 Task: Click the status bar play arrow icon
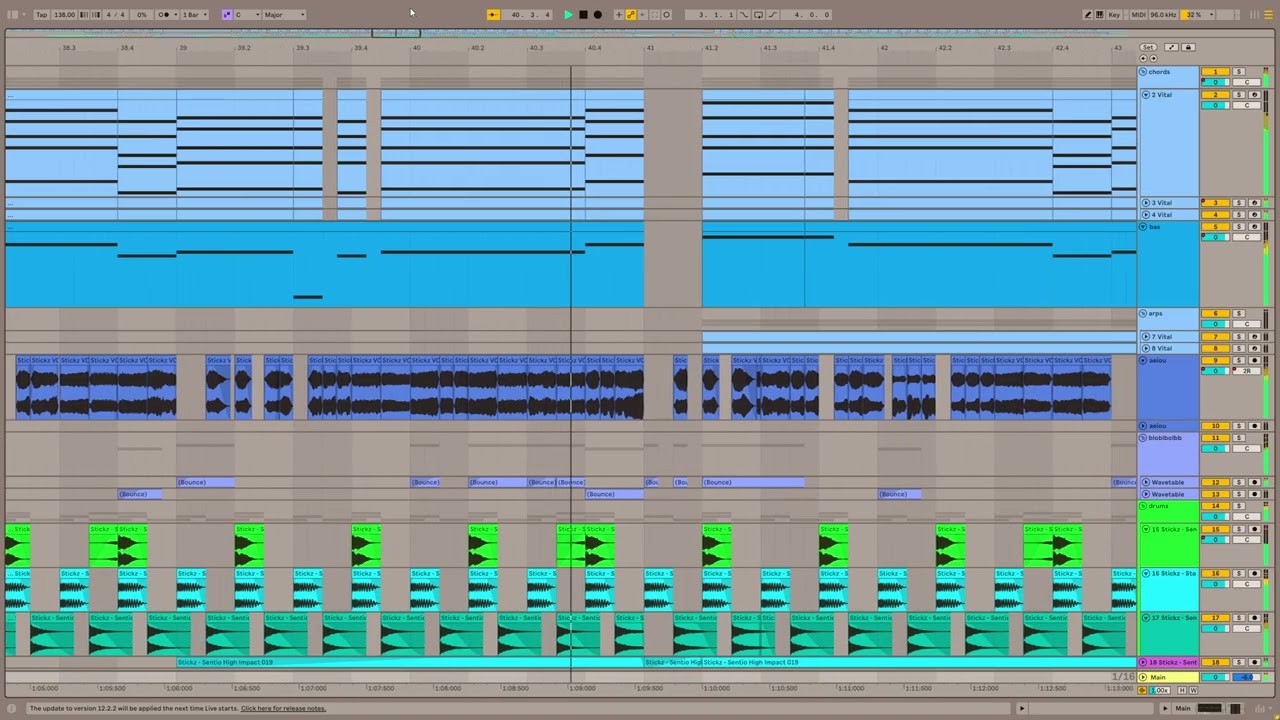click(x=1022, y=708)
